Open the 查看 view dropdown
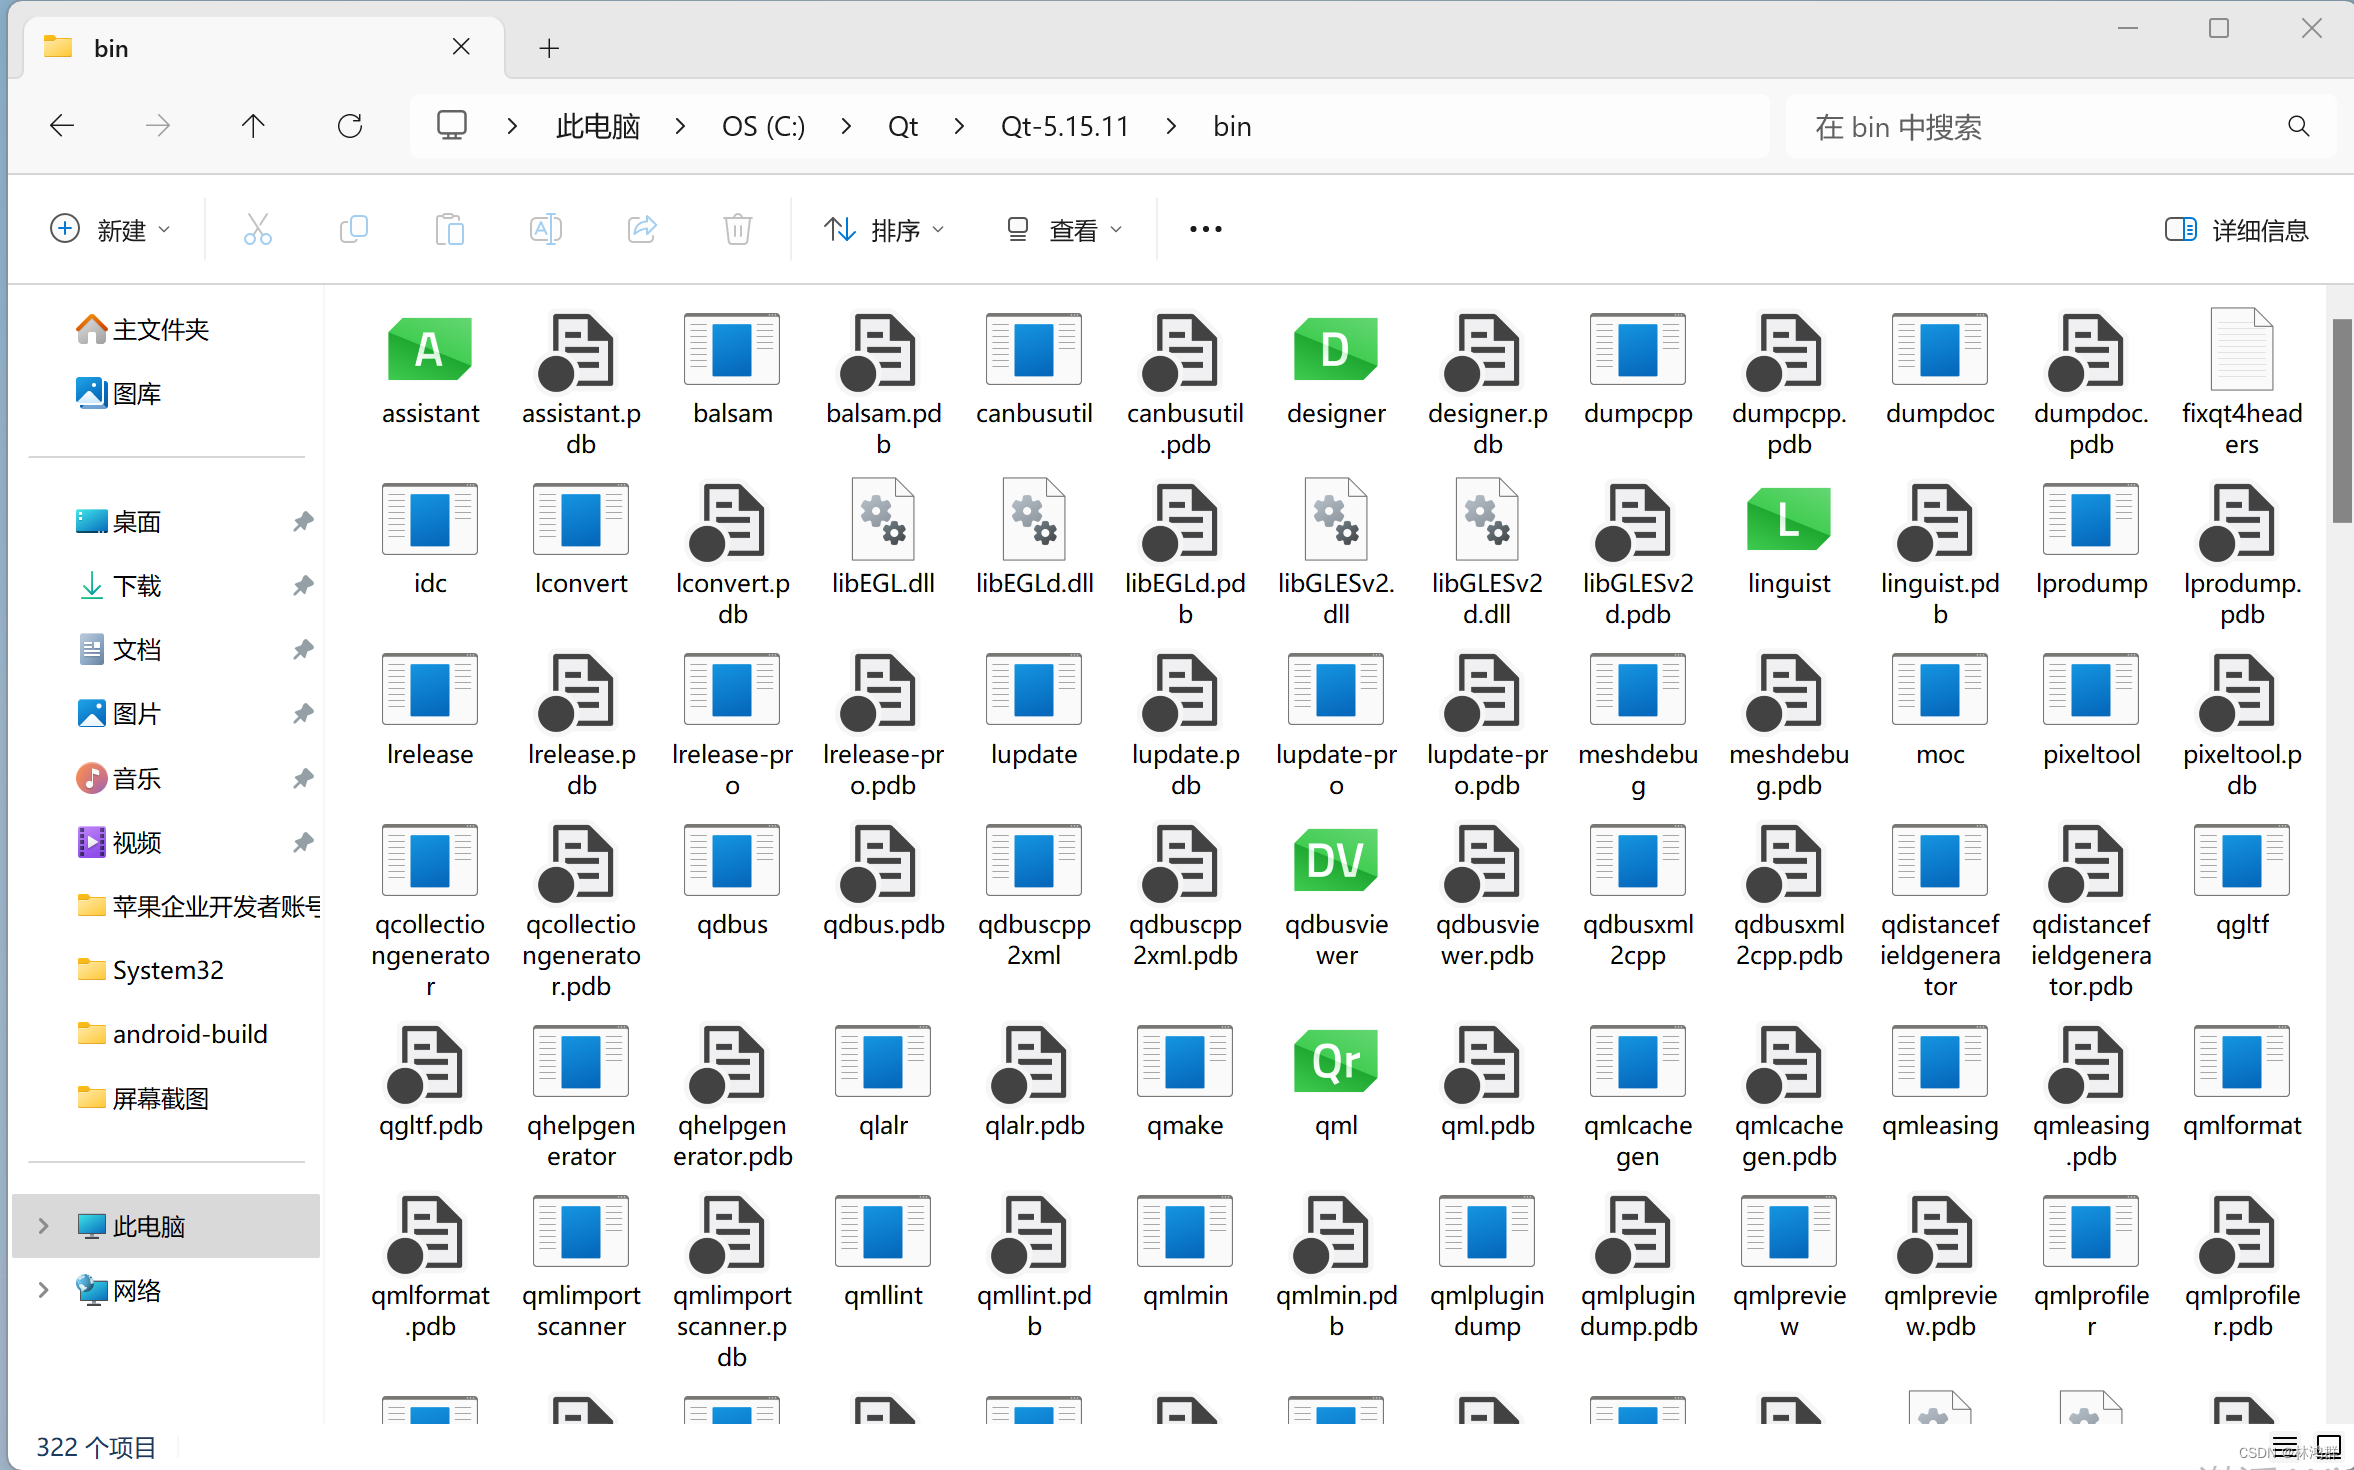This screenshot has width=2354, height=1470. point(1064,230)
